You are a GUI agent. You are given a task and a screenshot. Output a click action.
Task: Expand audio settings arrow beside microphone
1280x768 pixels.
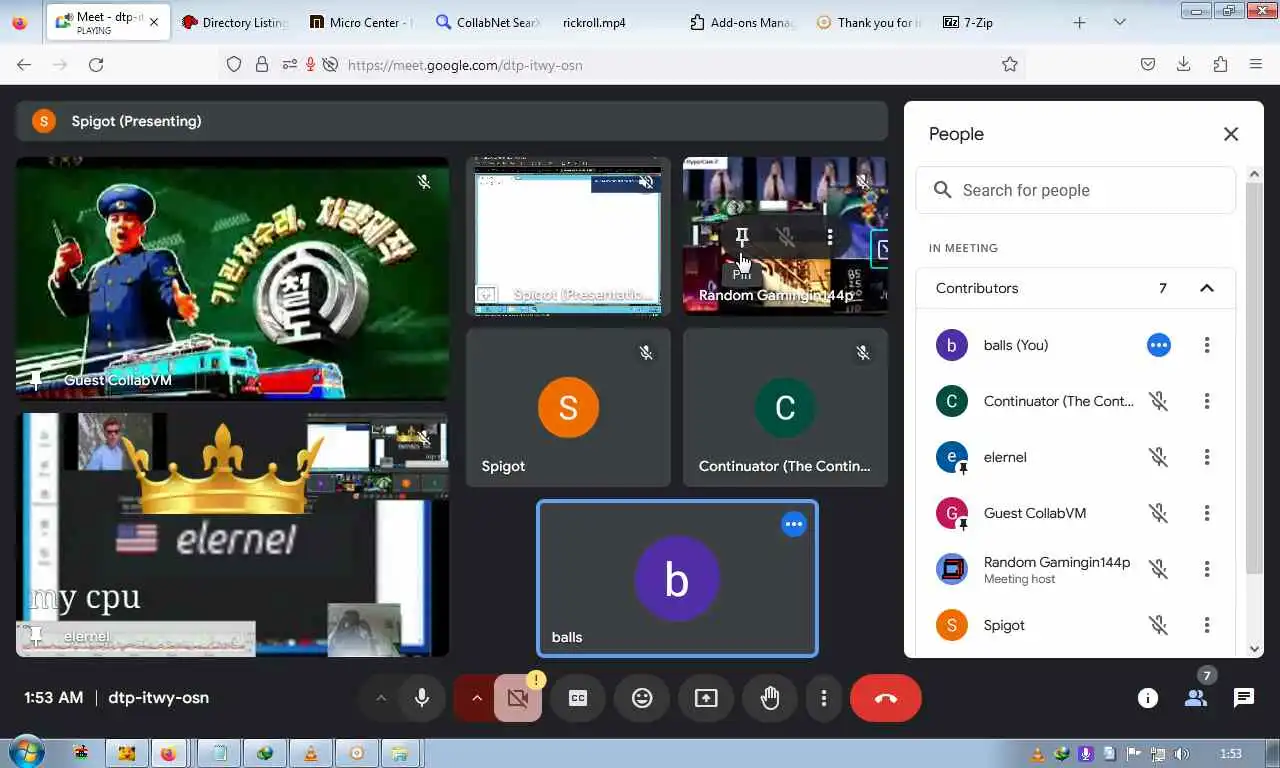[x=380, y=698]
